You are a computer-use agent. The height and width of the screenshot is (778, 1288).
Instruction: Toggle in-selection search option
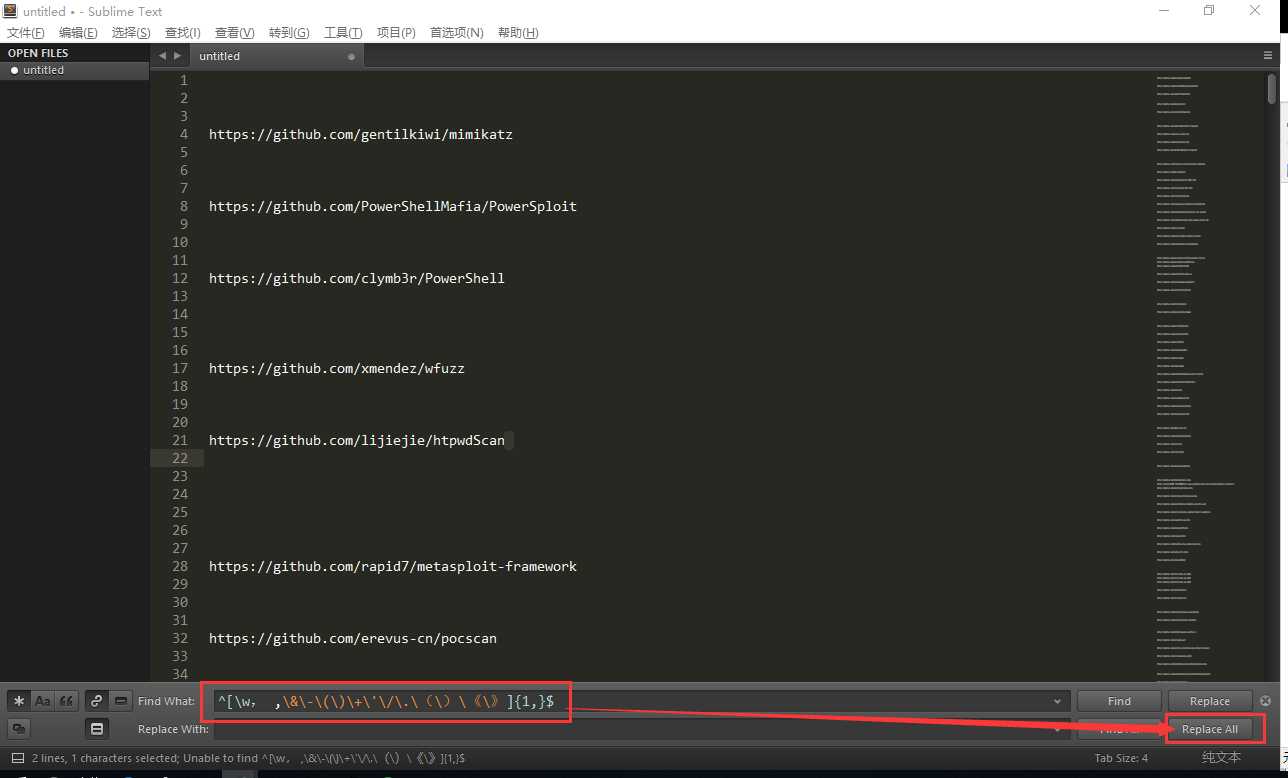click(x=120, y=701)
